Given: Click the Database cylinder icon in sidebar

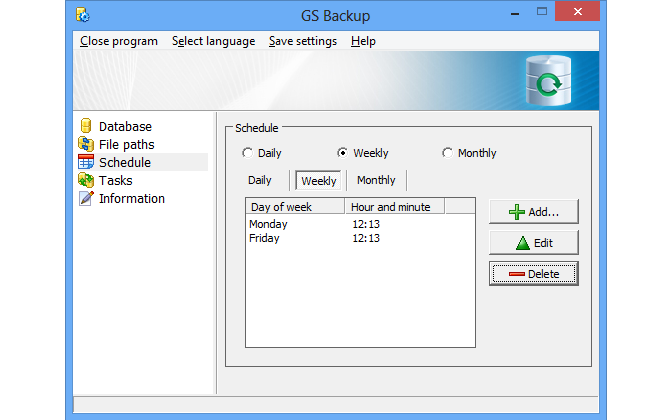Looking at the screenshot, I should 86,127.
